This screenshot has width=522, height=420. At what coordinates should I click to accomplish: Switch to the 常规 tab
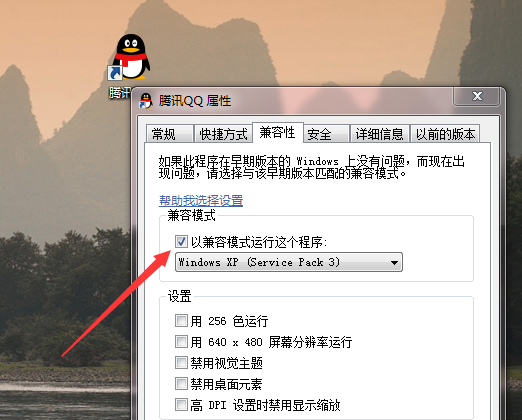(170, 134)
